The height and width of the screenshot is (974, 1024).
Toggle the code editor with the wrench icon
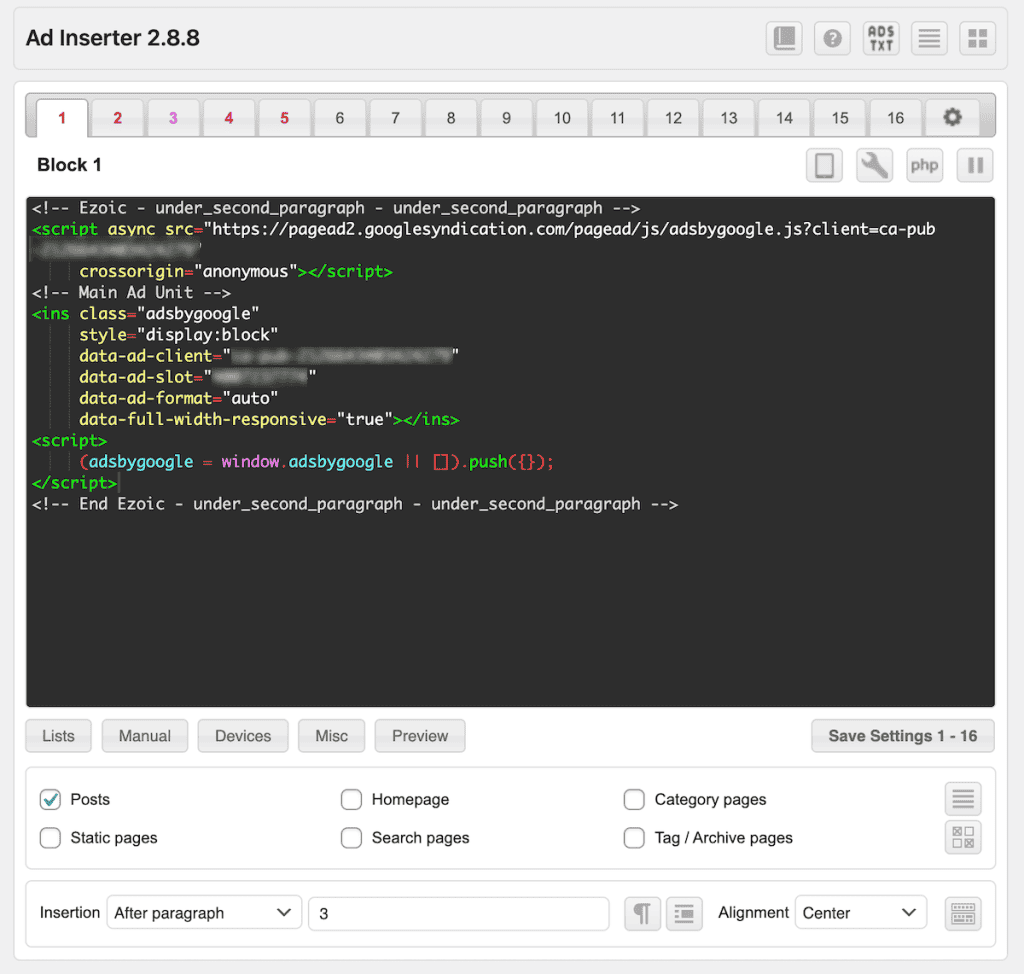[x=874, y=165]
